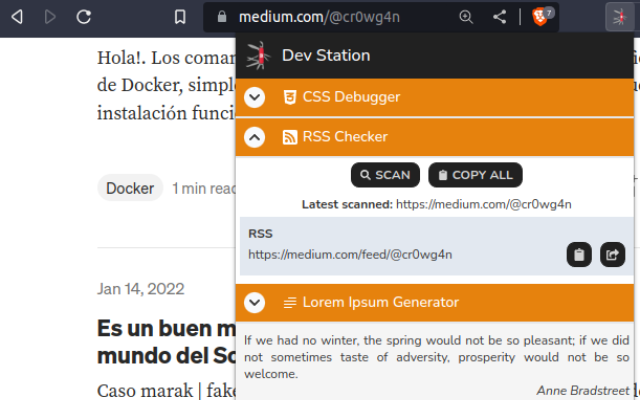Click the RSS feed icon beside RSS Checker
640x400 pixels.
coord(289,137)
